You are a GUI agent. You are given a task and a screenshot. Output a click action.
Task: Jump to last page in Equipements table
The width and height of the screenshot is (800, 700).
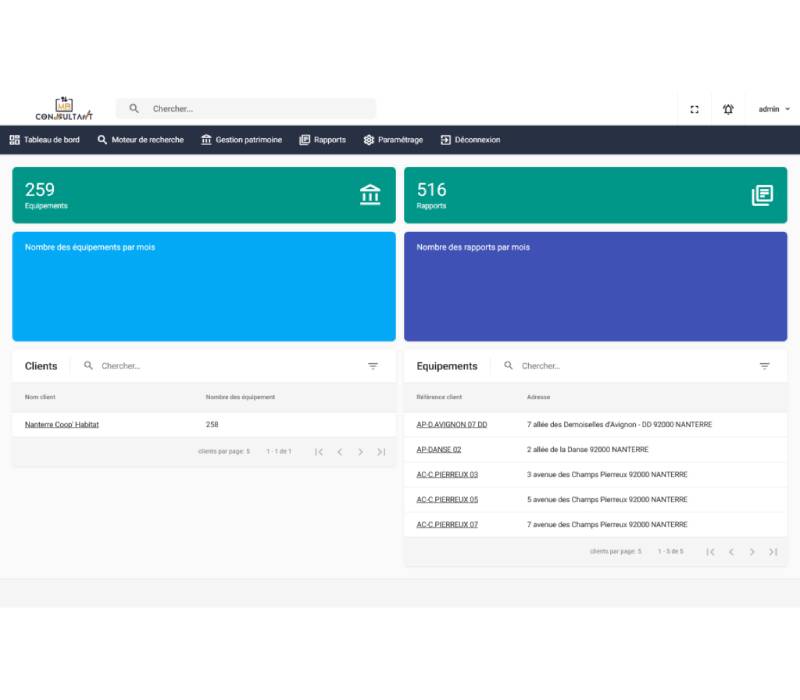(x=773, y=552)
